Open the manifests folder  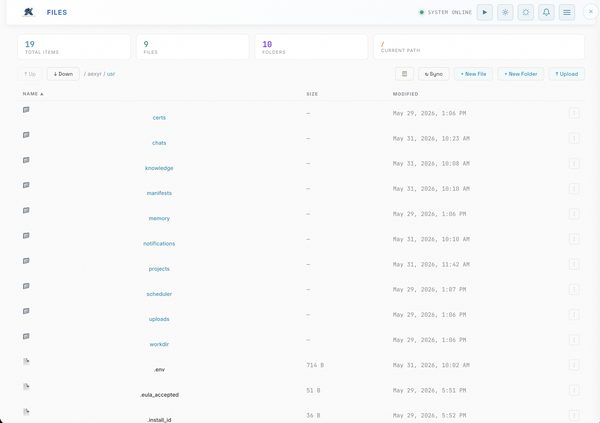(x=159, y=193)
